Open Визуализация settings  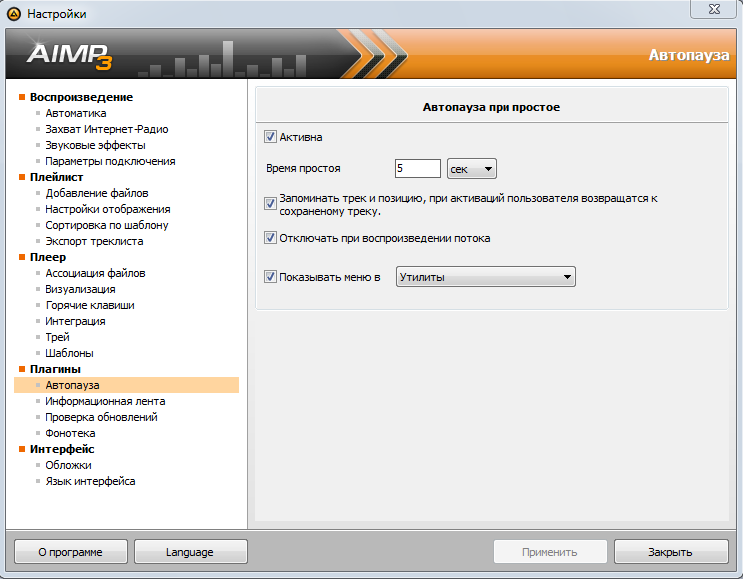click(80, 290)
